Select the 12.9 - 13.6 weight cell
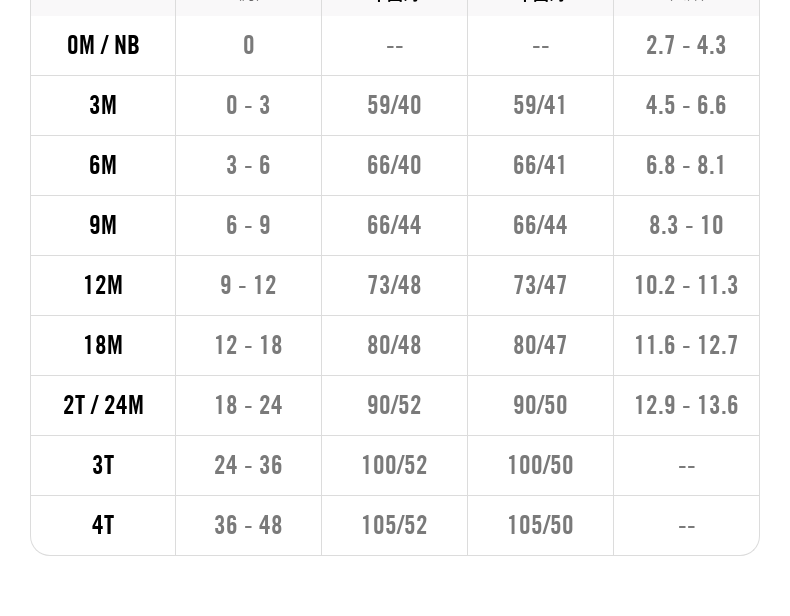This screenshot has height=616, width=790. point(686,405)
